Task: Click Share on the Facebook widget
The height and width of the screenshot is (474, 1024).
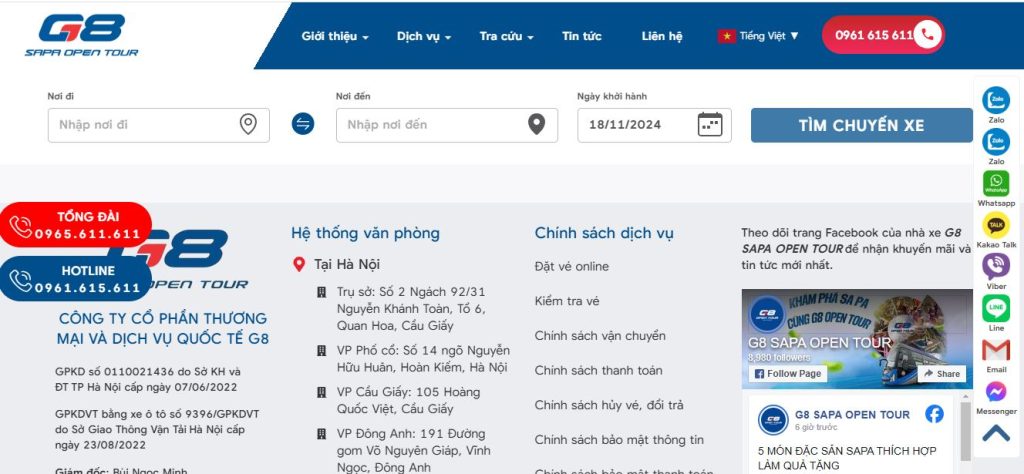Action: 942,373
